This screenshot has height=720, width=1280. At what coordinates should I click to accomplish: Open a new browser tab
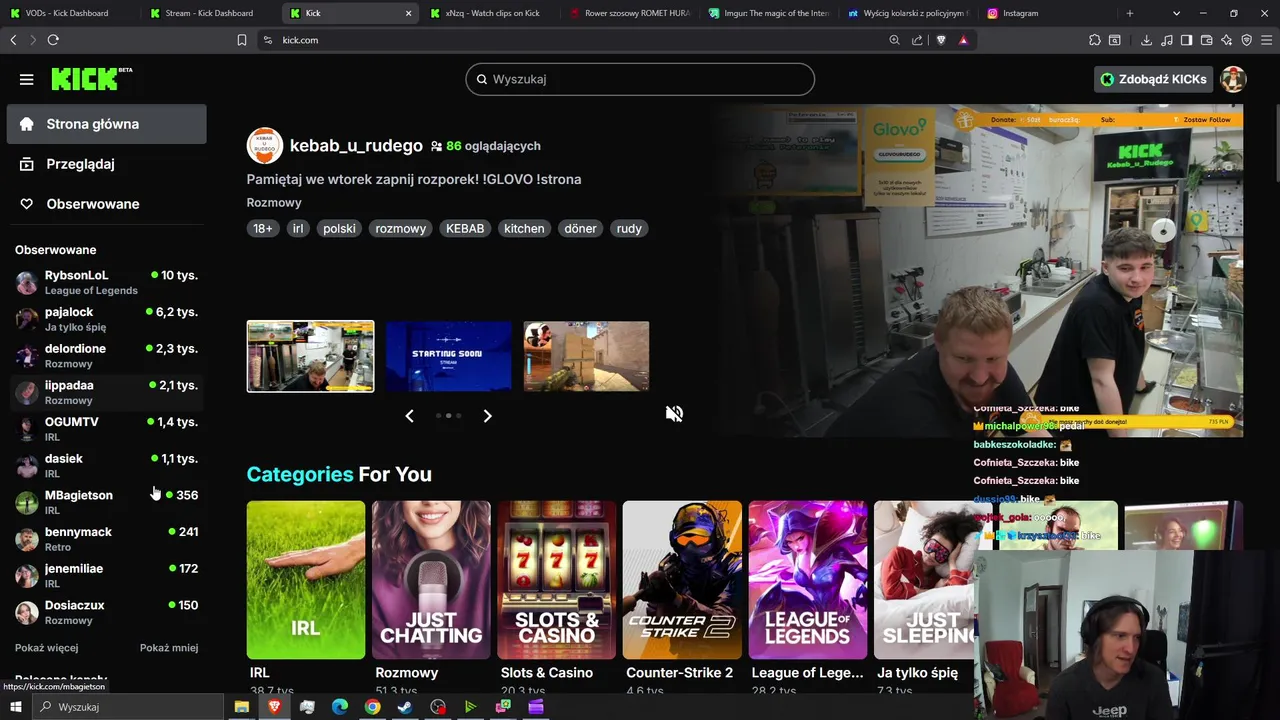(1130, 13)
